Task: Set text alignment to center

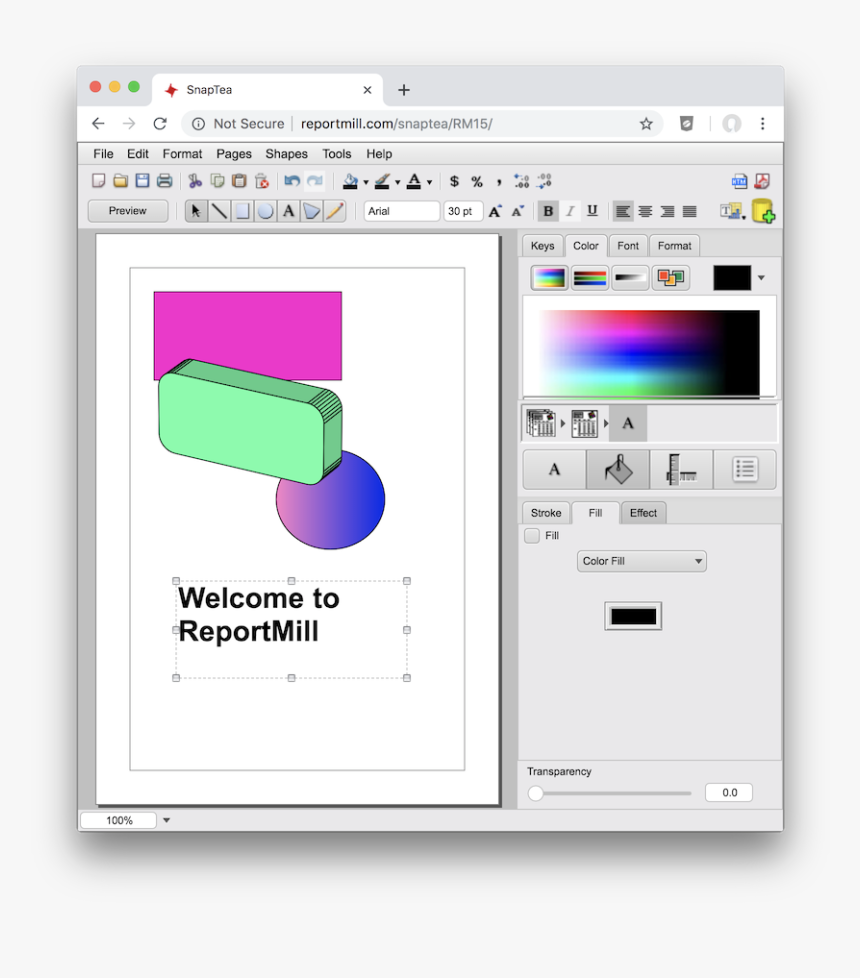Action: click(645, 211)
